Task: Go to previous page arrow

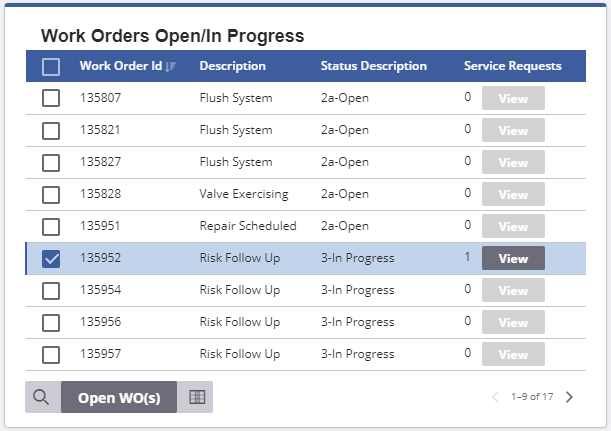Action: pos(495,397)
